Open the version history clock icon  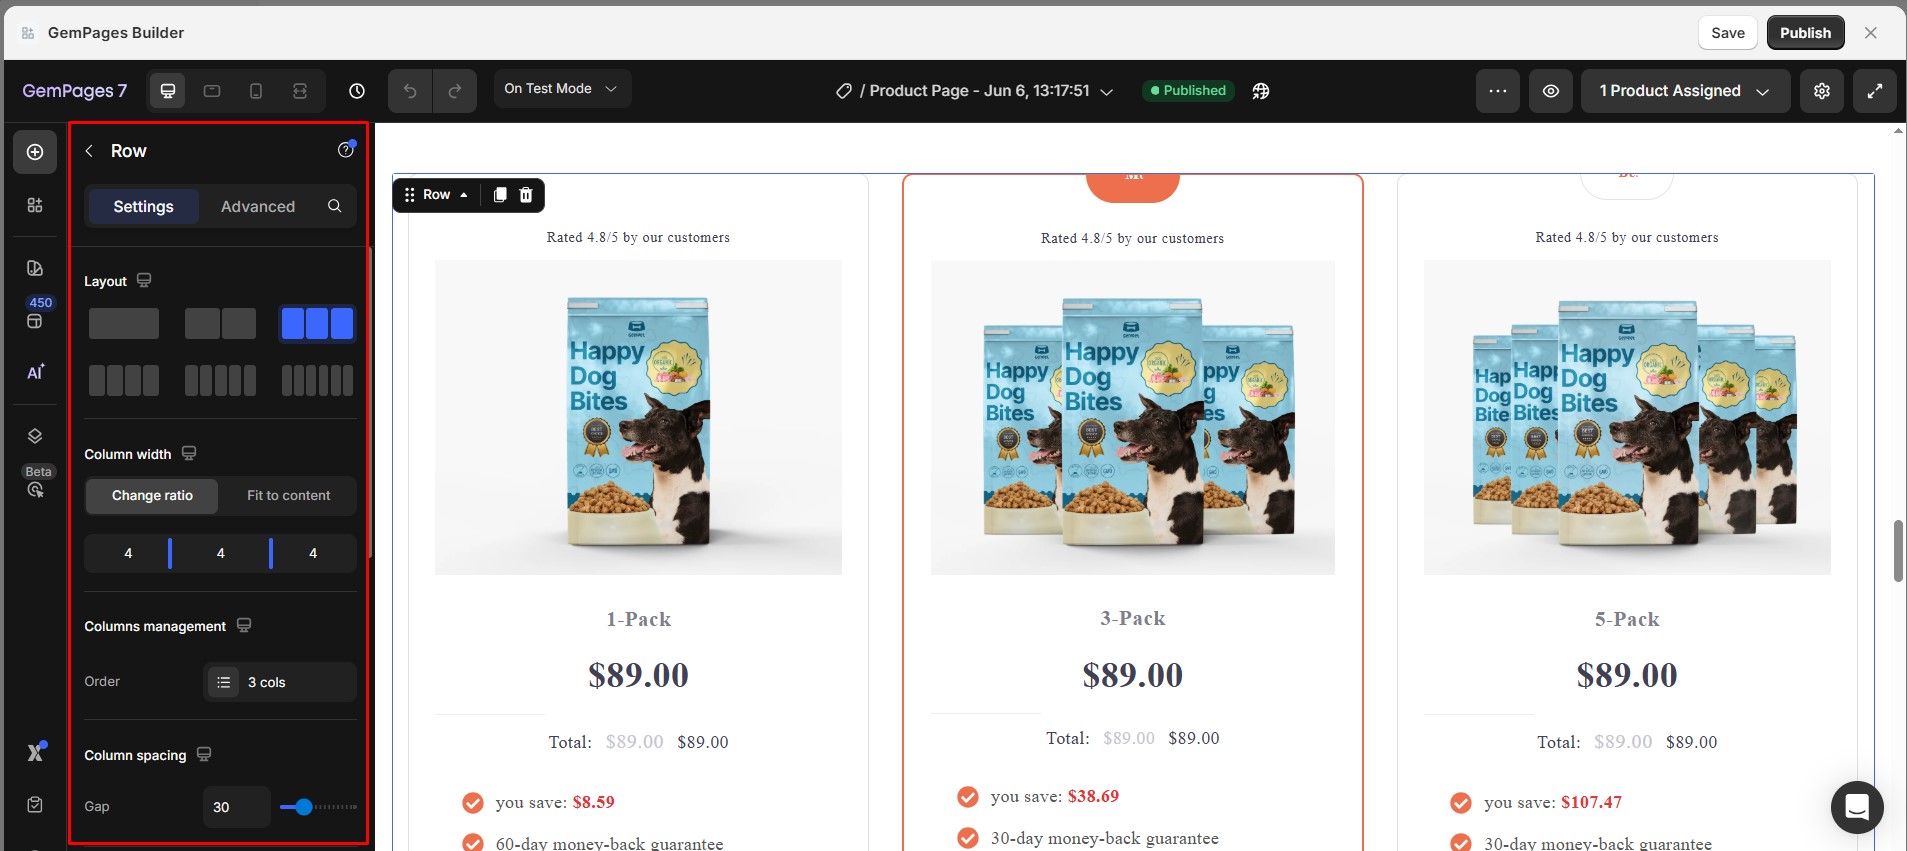click(x=357, y=91)
